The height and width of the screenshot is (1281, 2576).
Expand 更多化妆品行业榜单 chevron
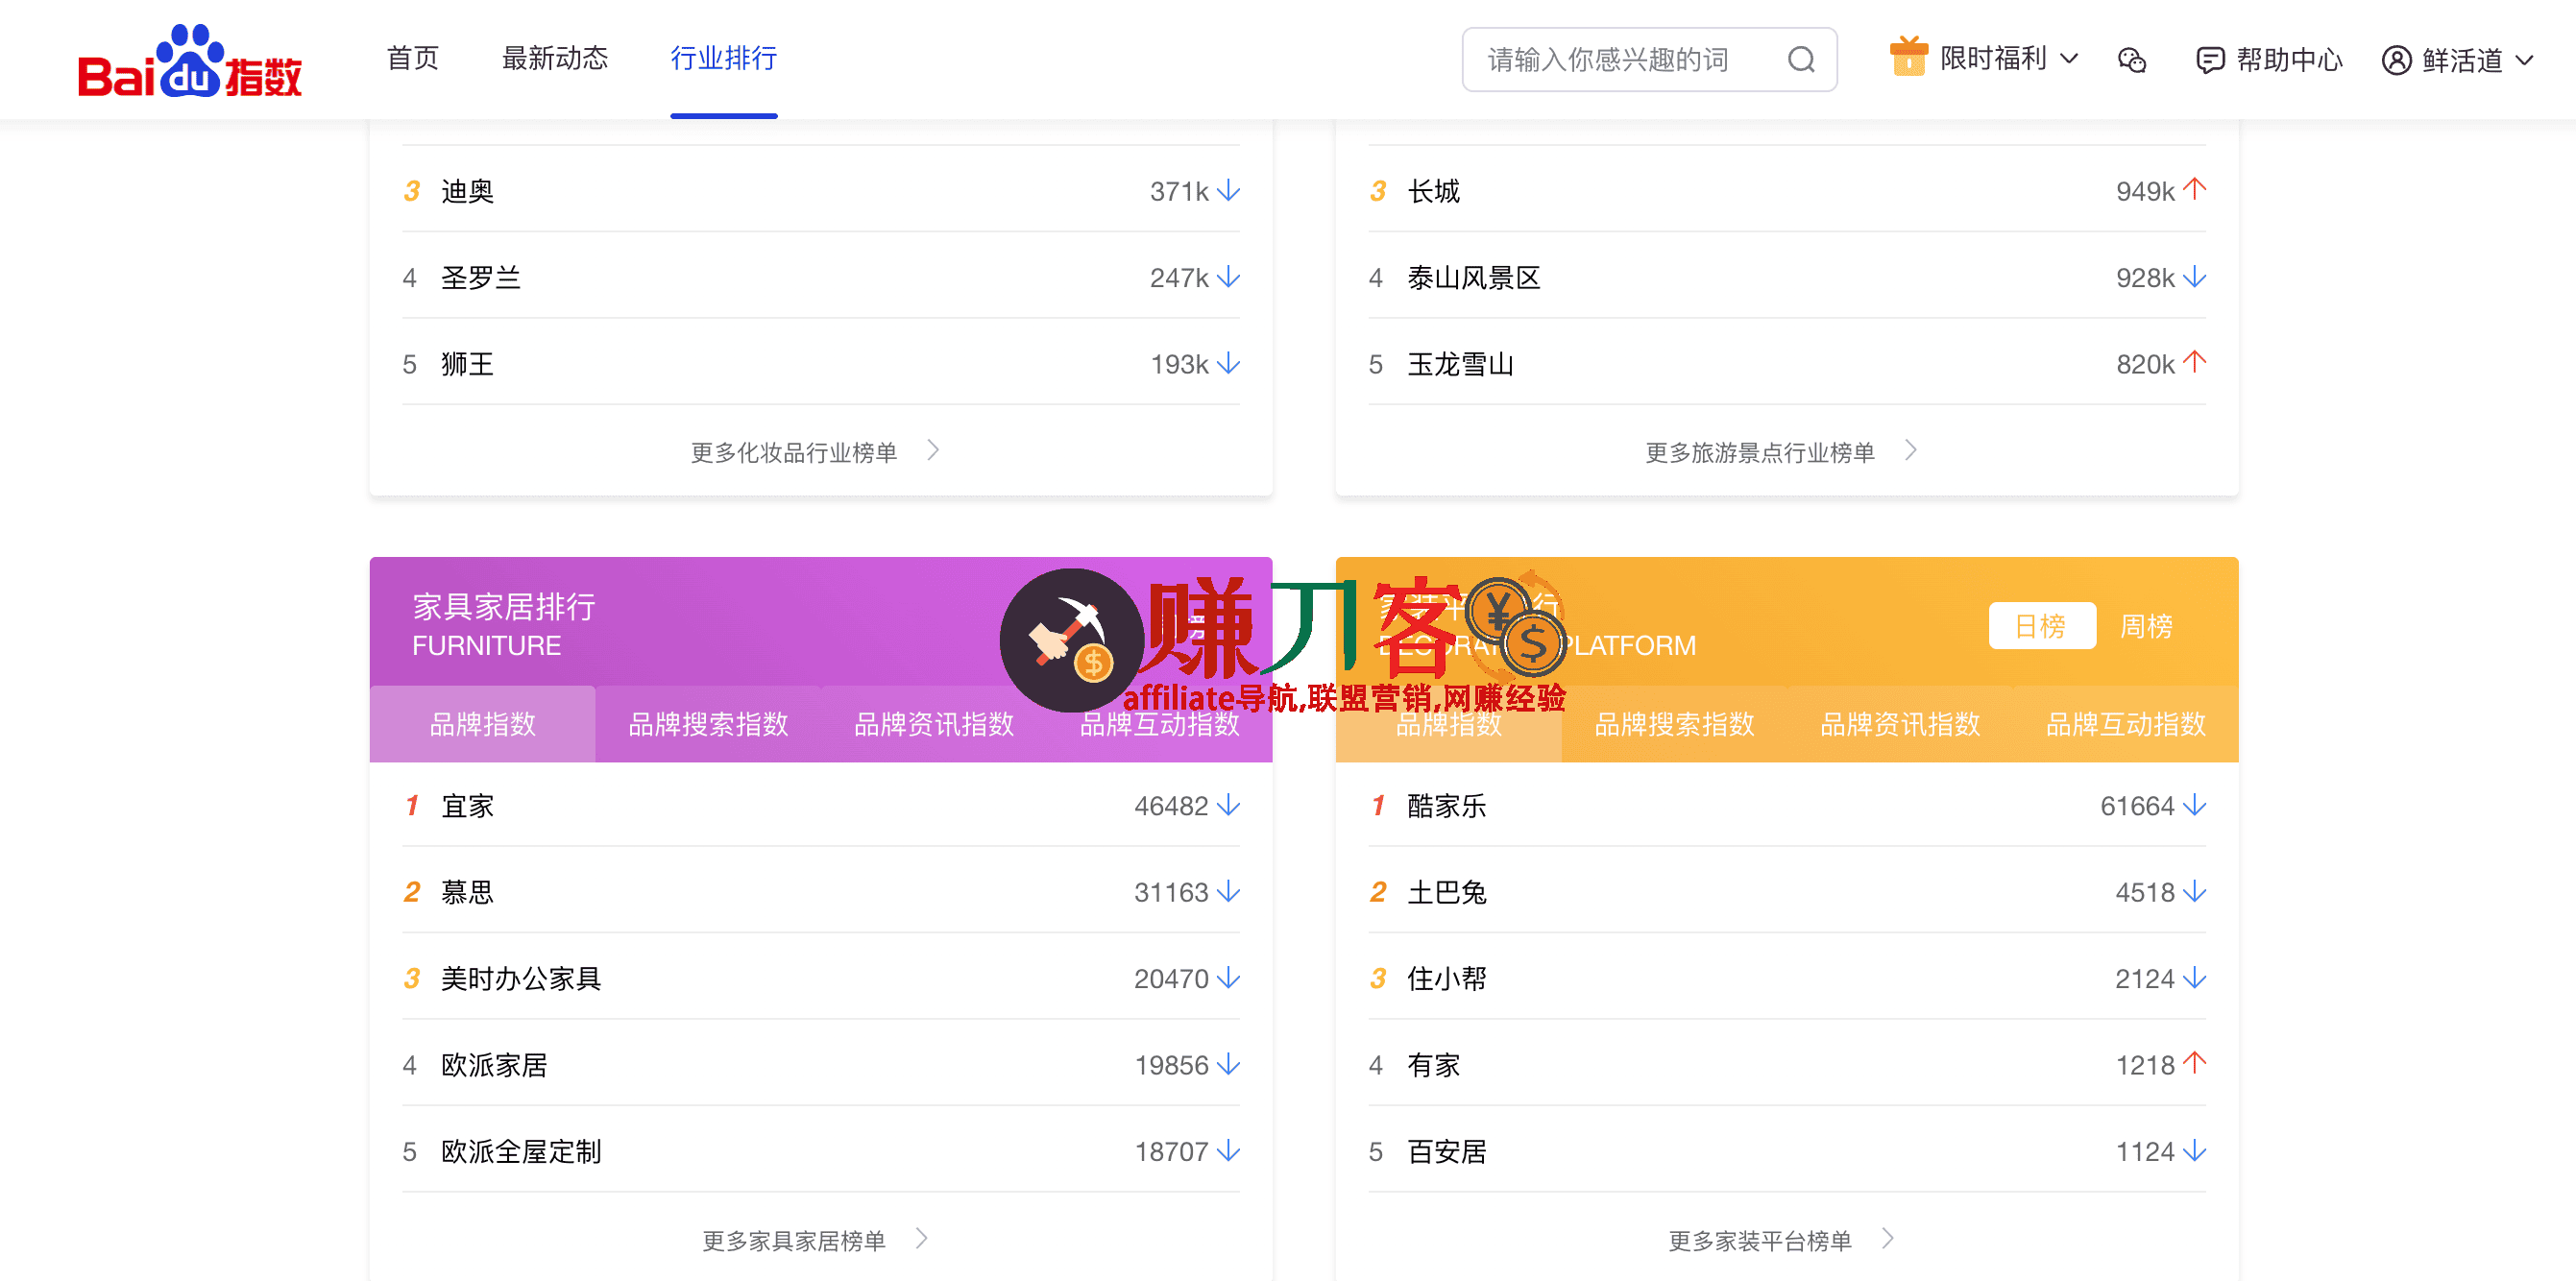(x=933, y=451)
